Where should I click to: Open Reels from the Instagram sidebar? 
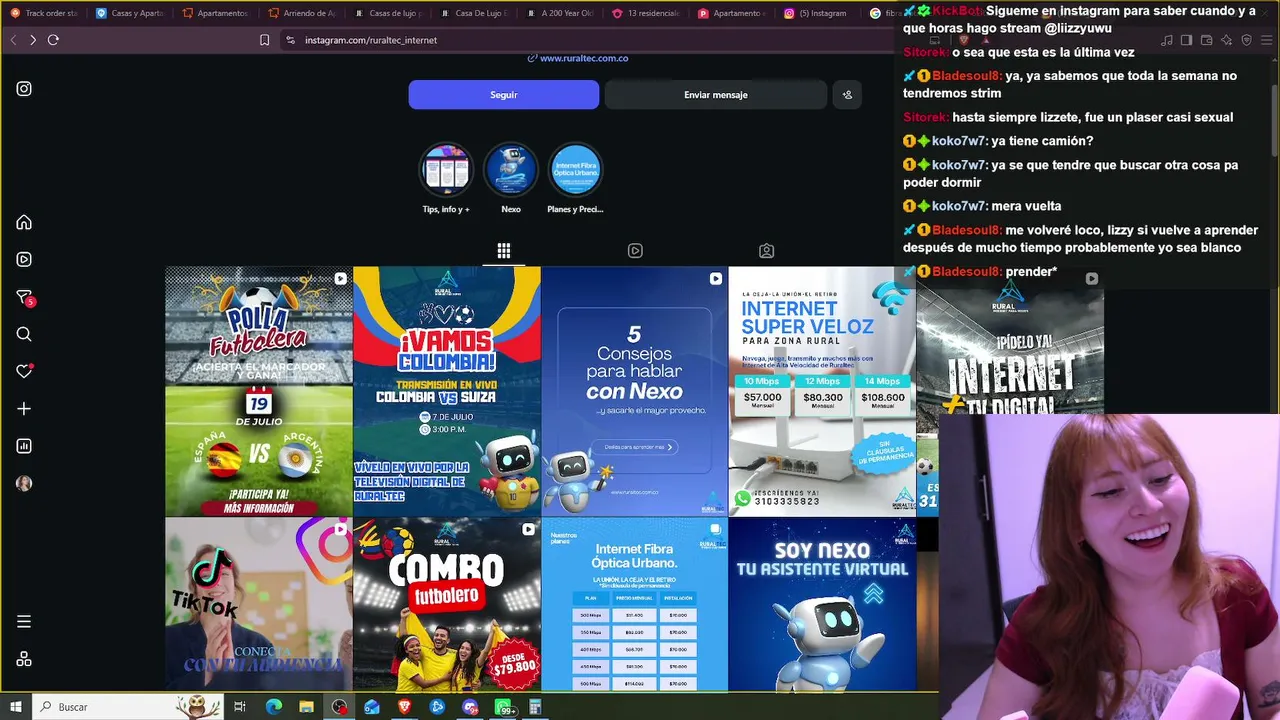(24, 259)
